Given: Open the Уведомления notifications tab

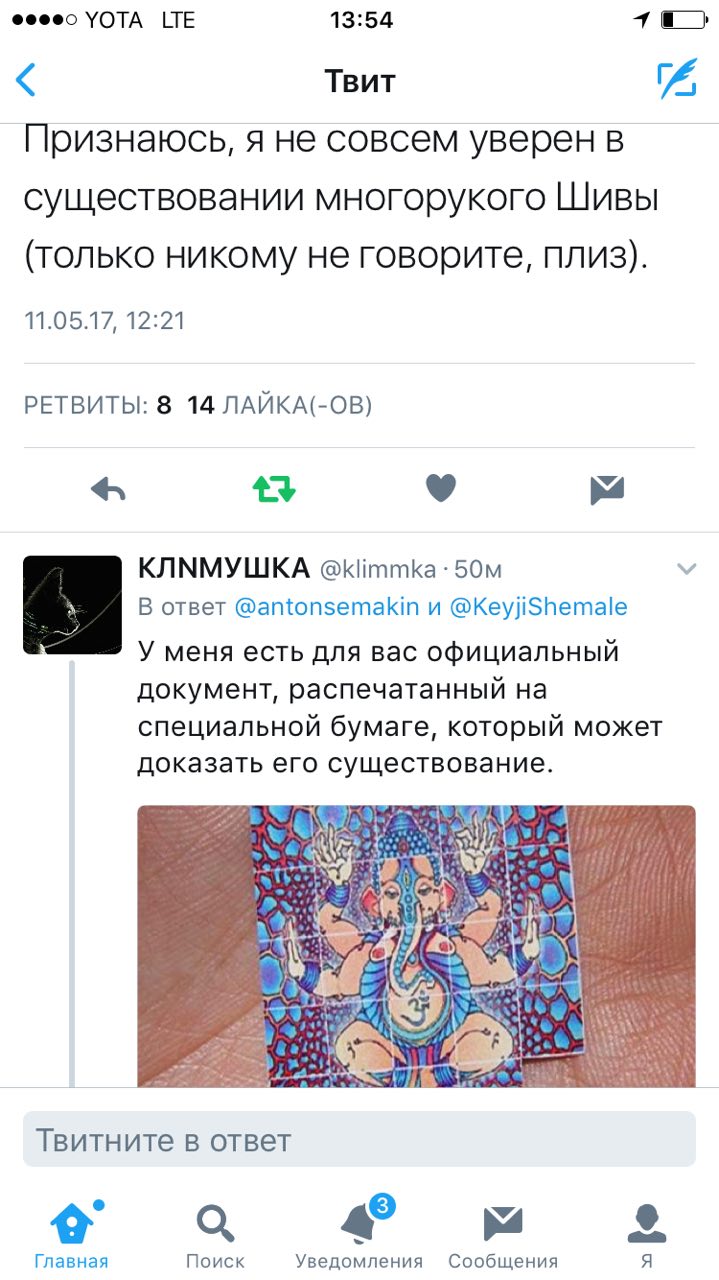Looking at the screenshot, I should click(x=359, y=1234).
